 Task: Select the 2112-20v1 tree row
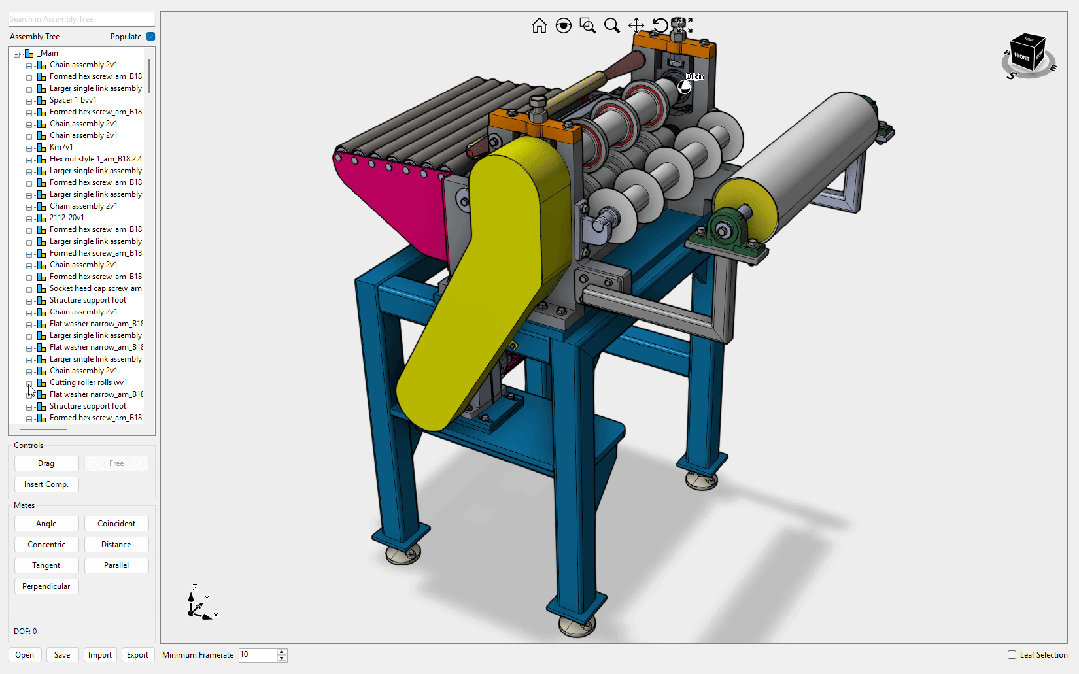tap(67, 218)
